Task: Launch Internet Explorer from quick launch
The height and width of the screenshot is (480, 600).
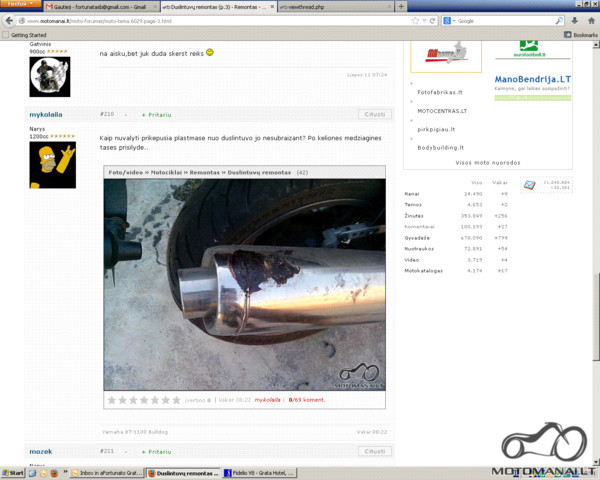Action: [x=32, y=473]
